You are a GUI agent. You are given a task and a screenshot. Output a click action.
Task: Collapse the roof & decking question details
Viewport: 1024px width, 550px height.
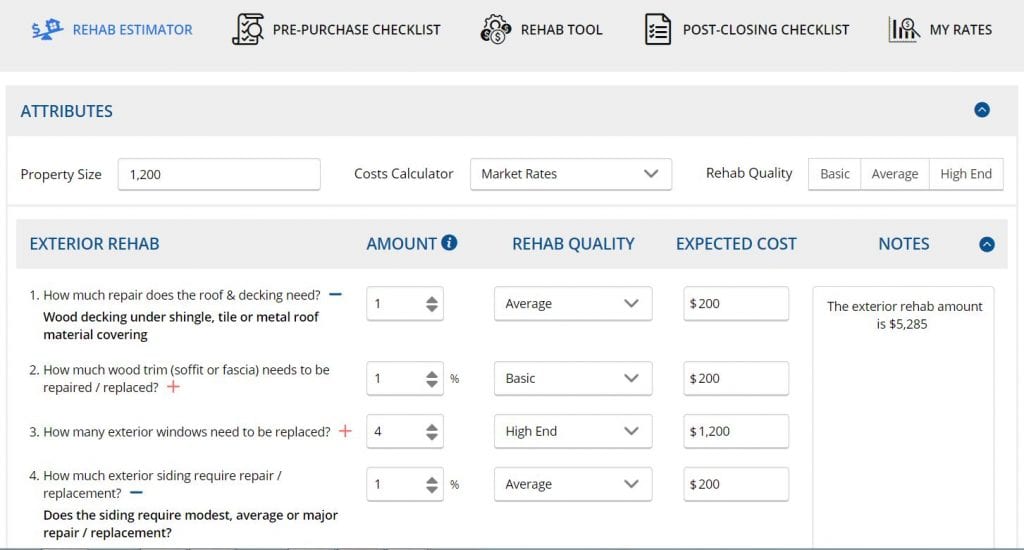[335, 295]
